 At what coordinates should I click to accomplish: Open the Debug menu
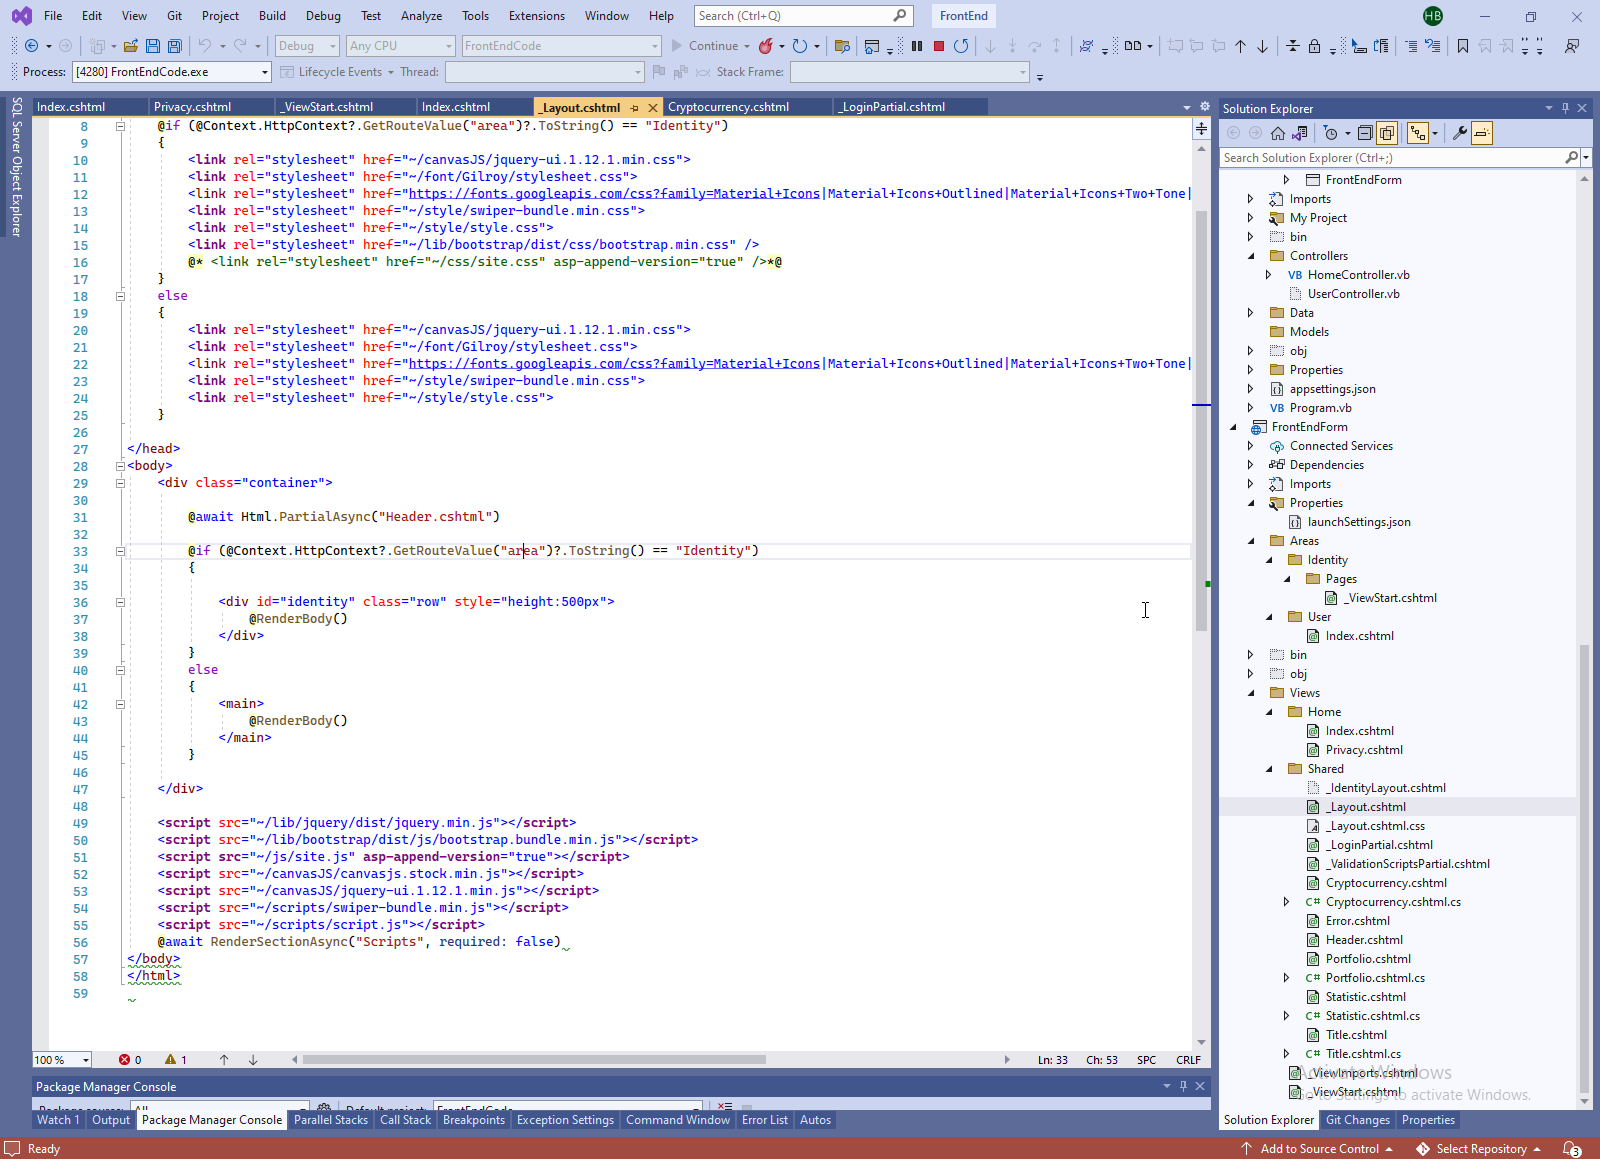coord(322,16)
